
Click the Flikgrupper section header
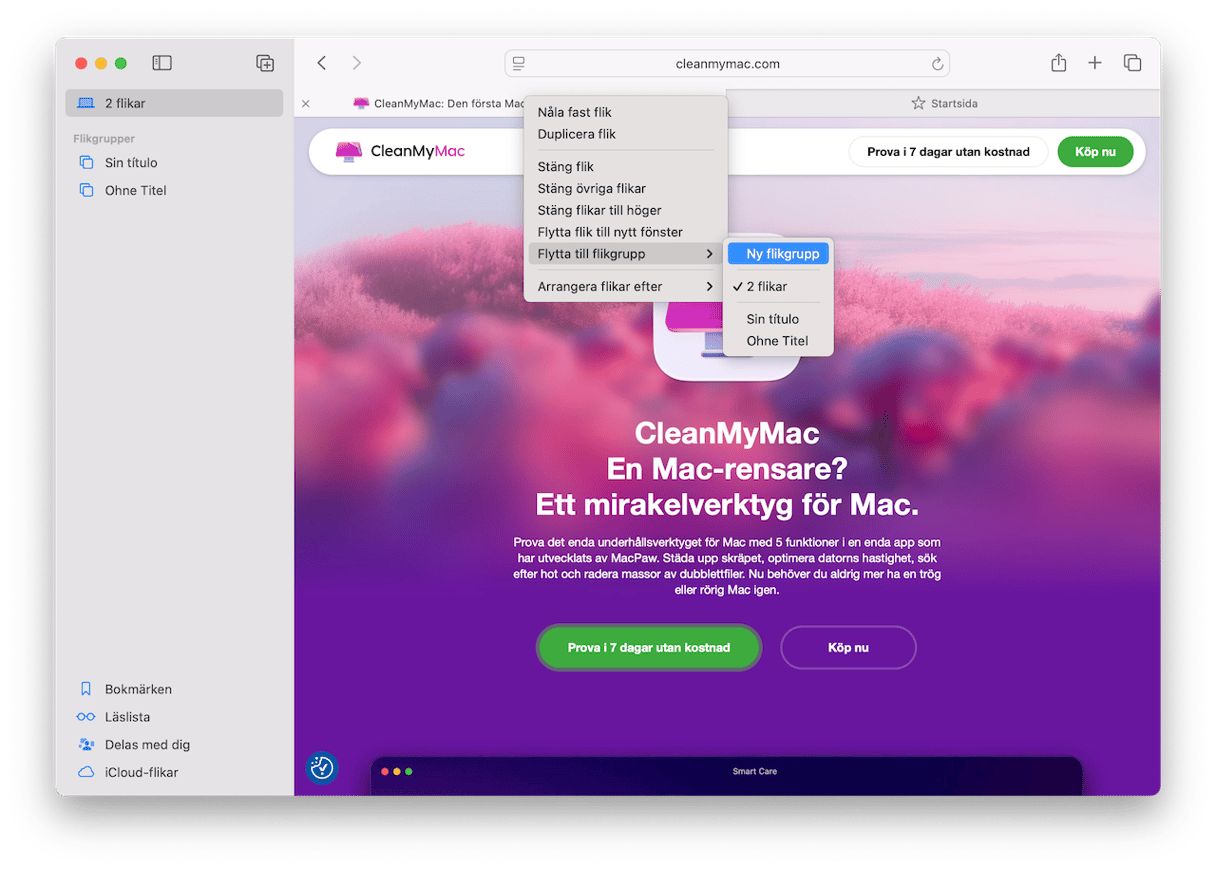(x=104, y=139)
